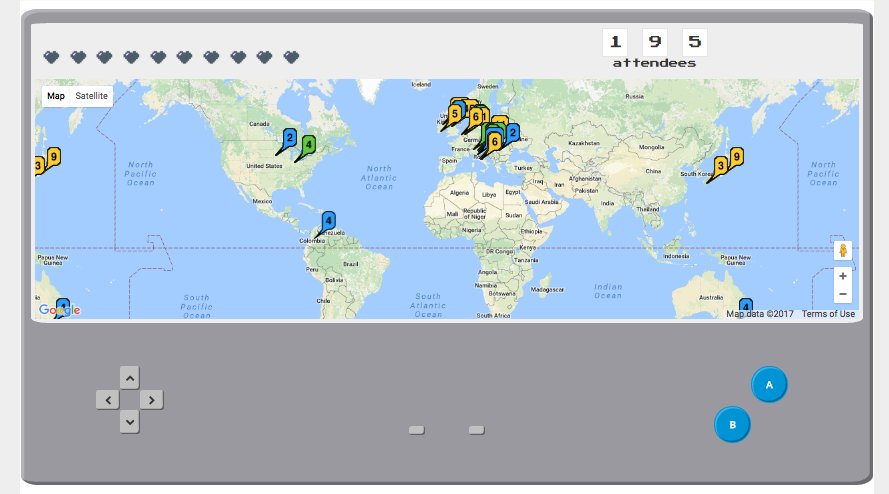The height and width of the screenshot is (494, 889).
Task: Click the 'Indonesia' map label
Action: [676, 256]
